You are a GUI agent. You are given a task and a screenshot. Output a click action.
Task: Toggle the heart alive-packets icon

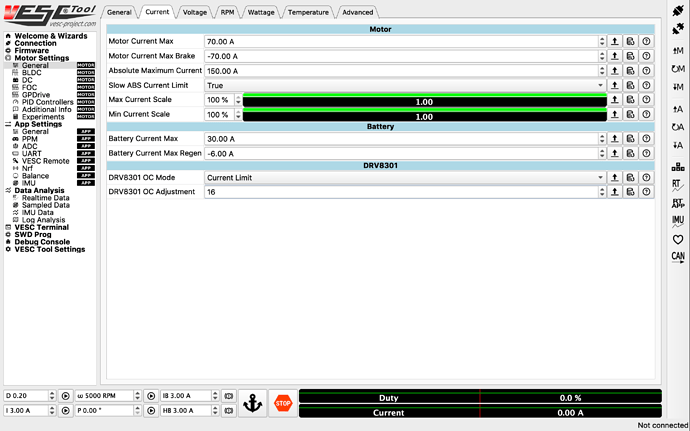pyautogui.click(x=678, y=239)
